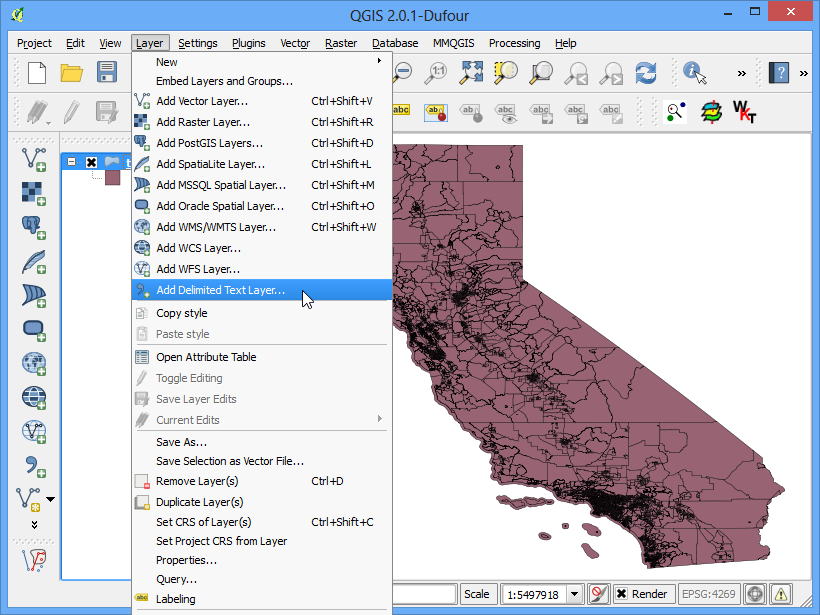Screen dimensions: 820x615
Task: Open the Vector menu
Action: pos(295,43)
